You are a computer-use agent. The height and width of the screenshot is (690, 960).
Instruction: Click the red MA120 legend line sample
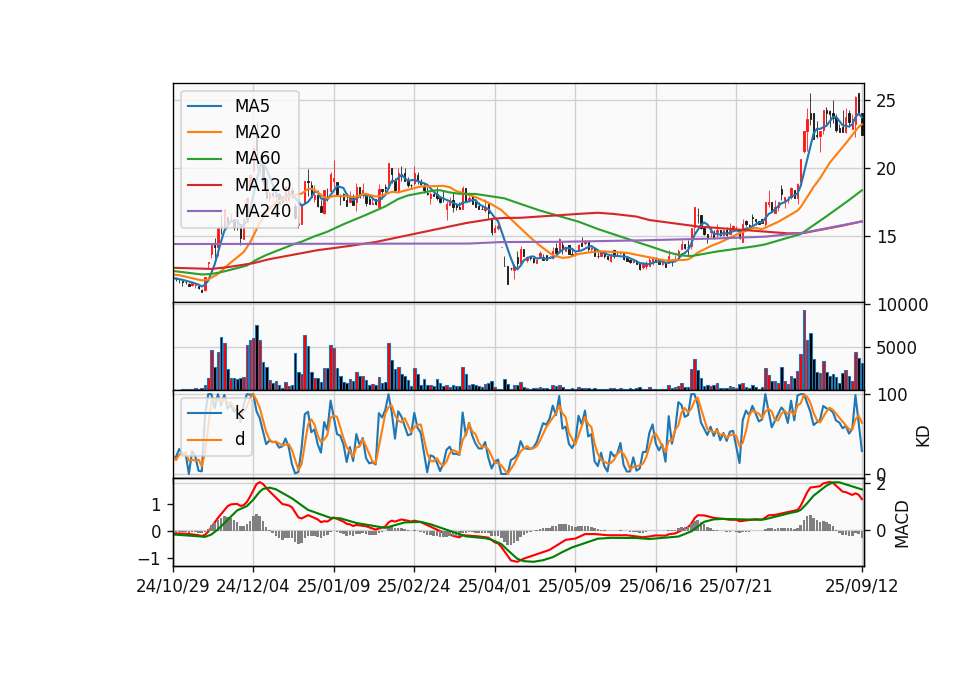pos(204,184)
